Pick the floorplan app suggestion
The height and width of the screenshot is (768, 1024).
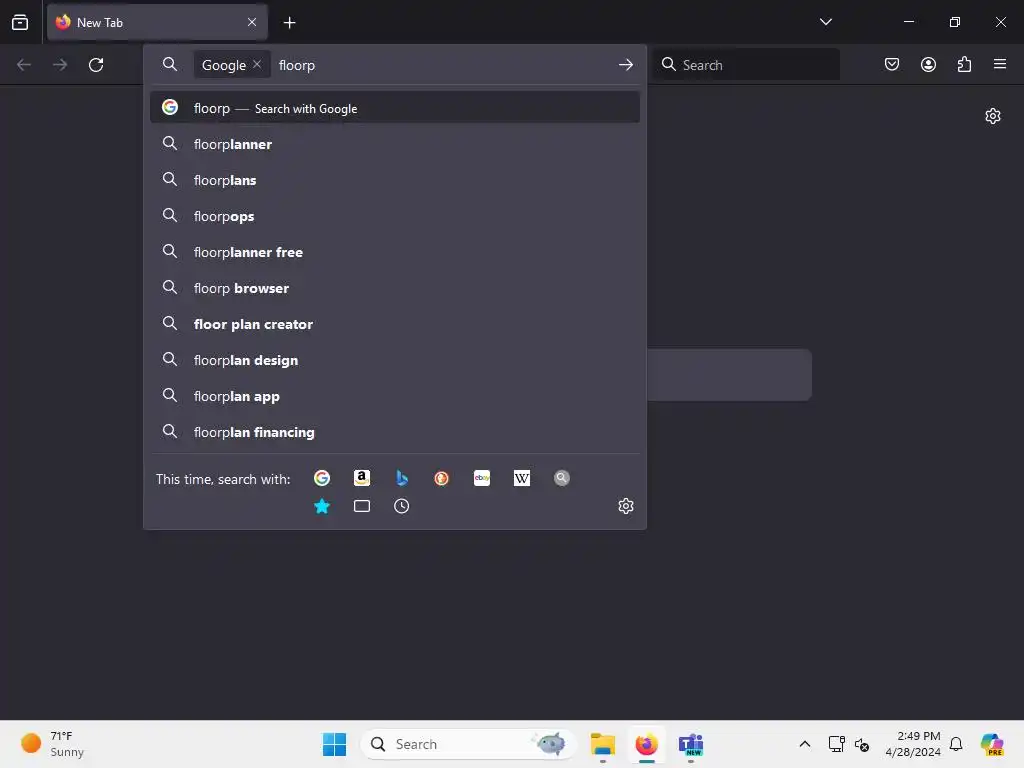coord(394,396)
